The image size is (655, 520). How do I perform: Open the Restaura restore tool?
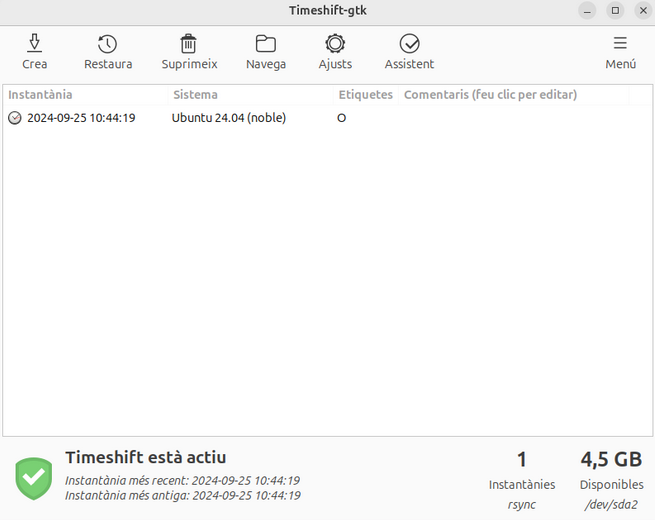(x=108, y=44)
